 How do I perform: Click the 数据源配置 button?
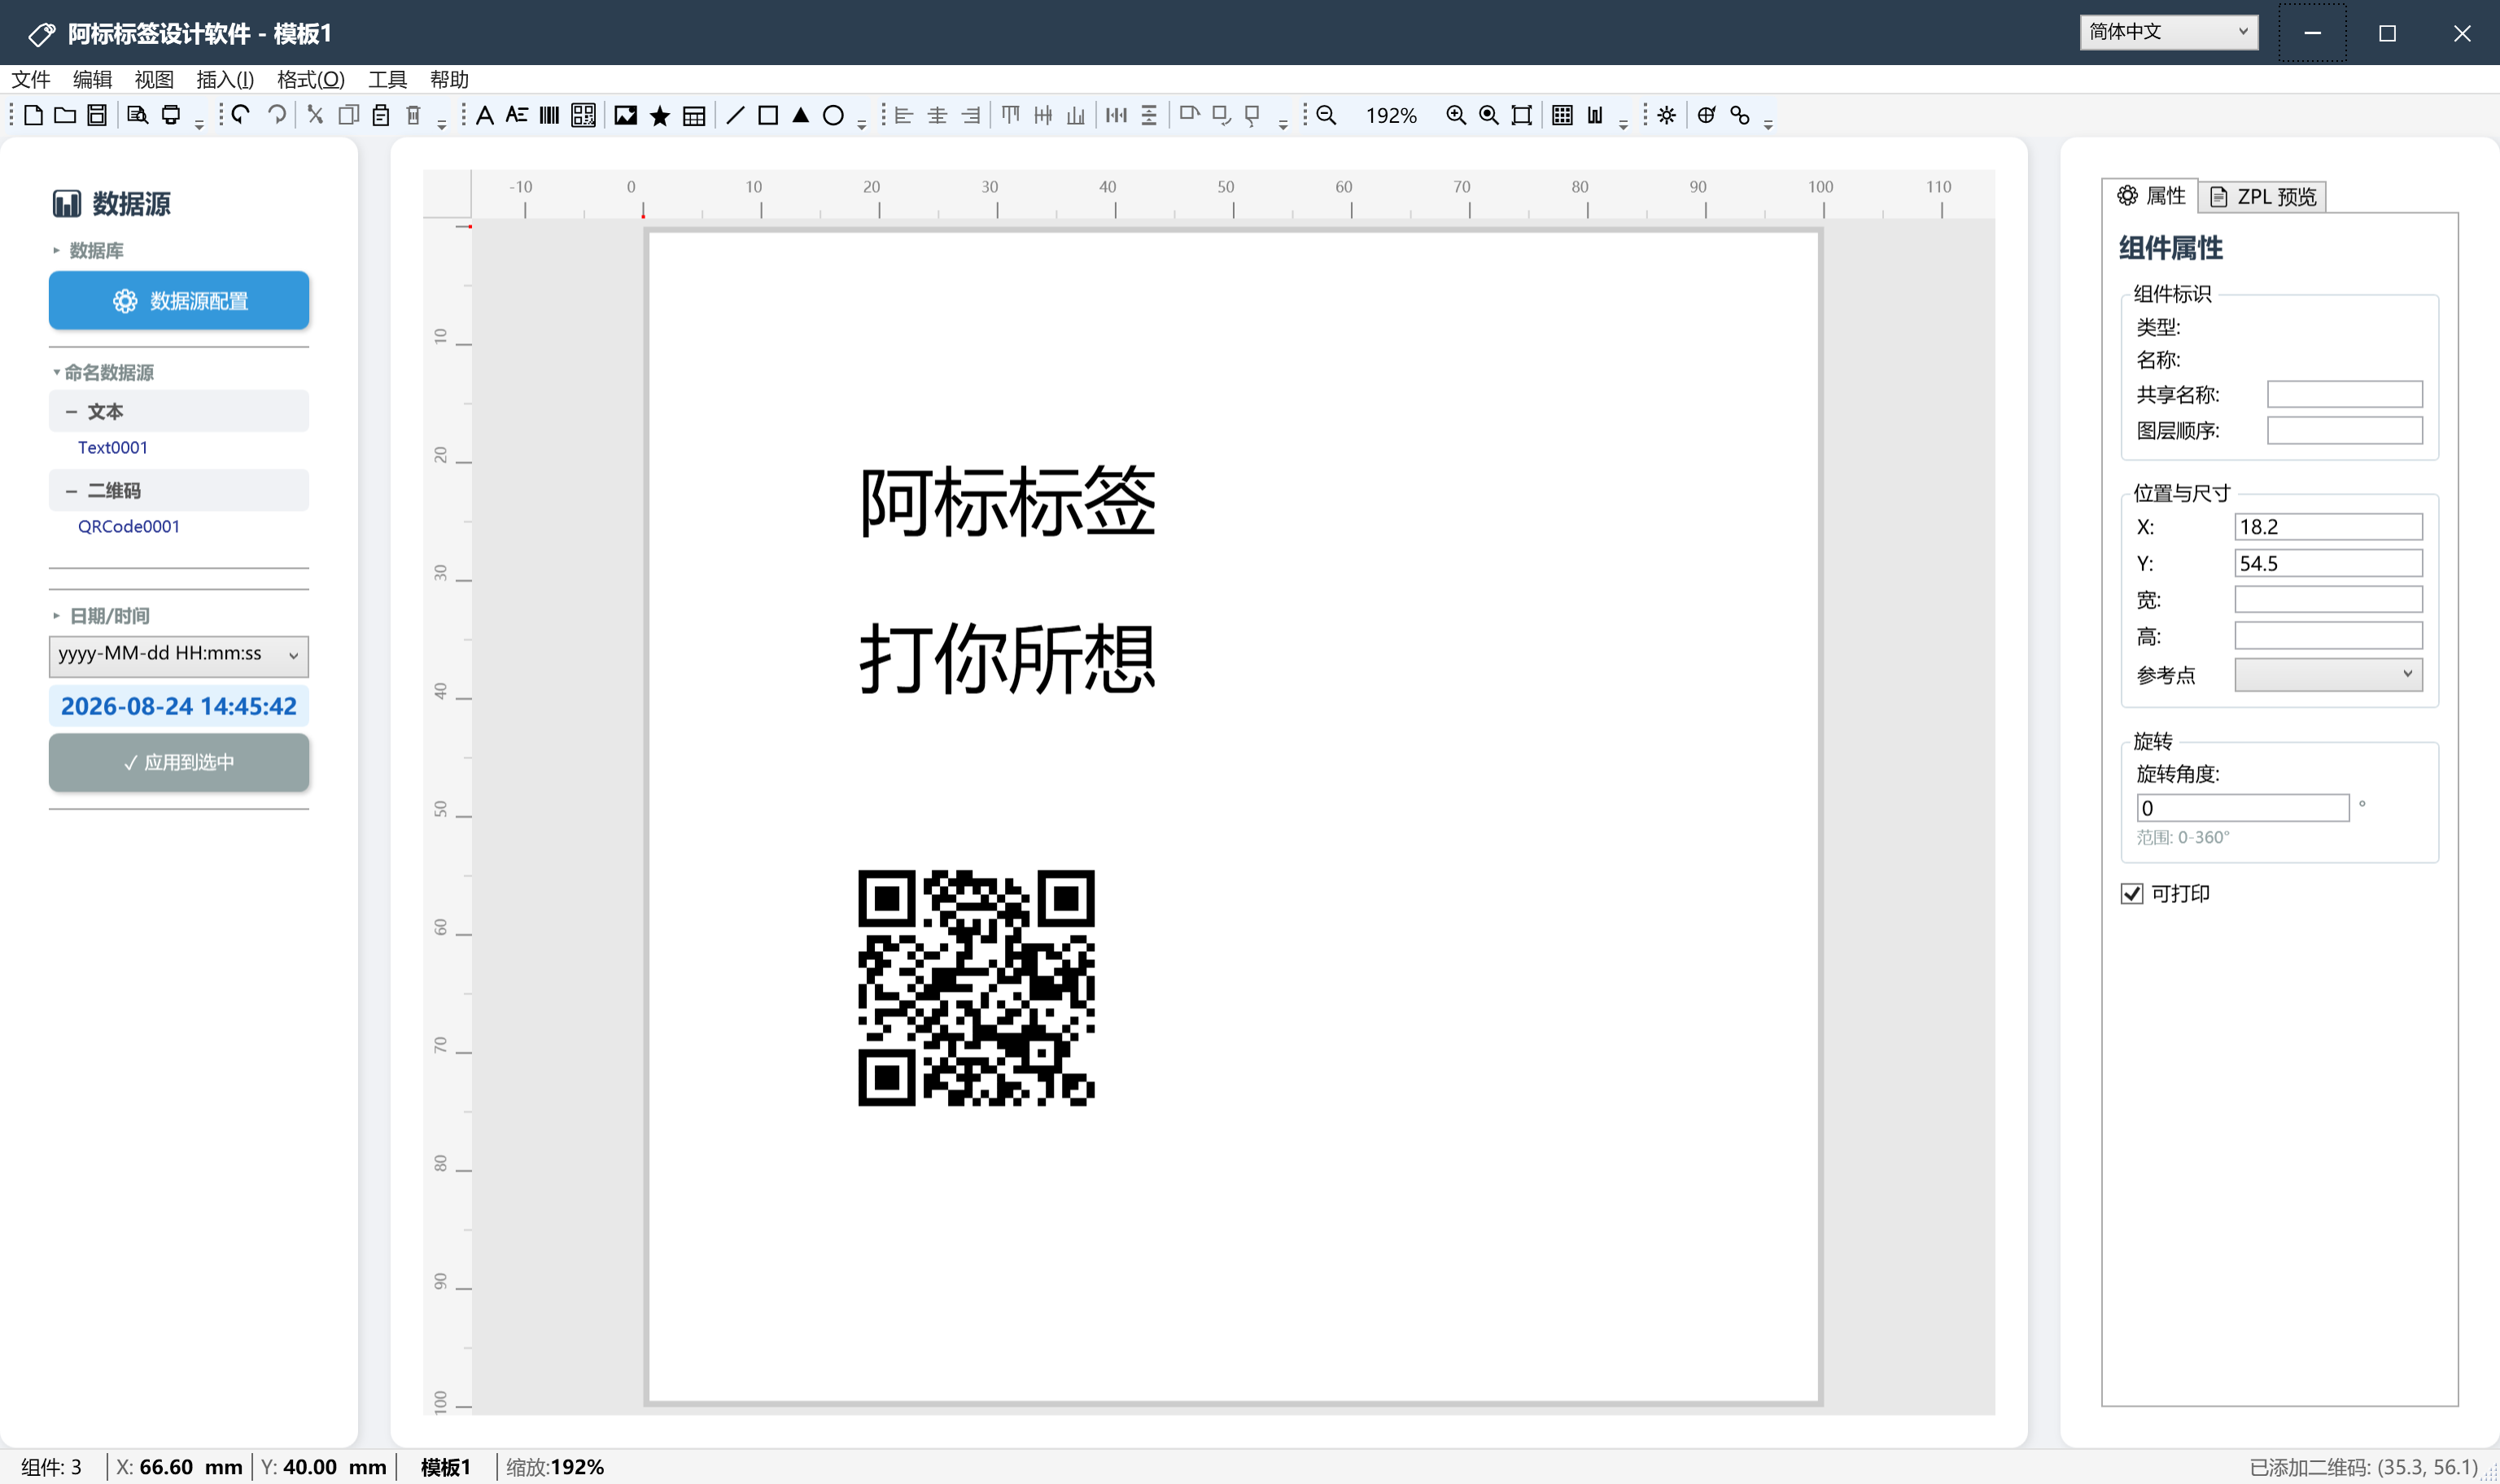(x=179, y=300)
